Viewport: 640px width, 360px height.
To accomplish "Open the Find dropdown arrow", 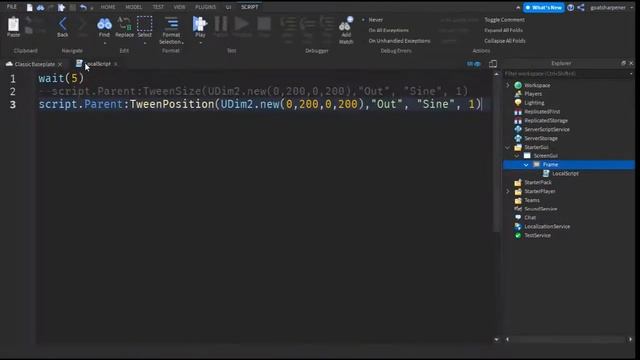I will point(104,43).
